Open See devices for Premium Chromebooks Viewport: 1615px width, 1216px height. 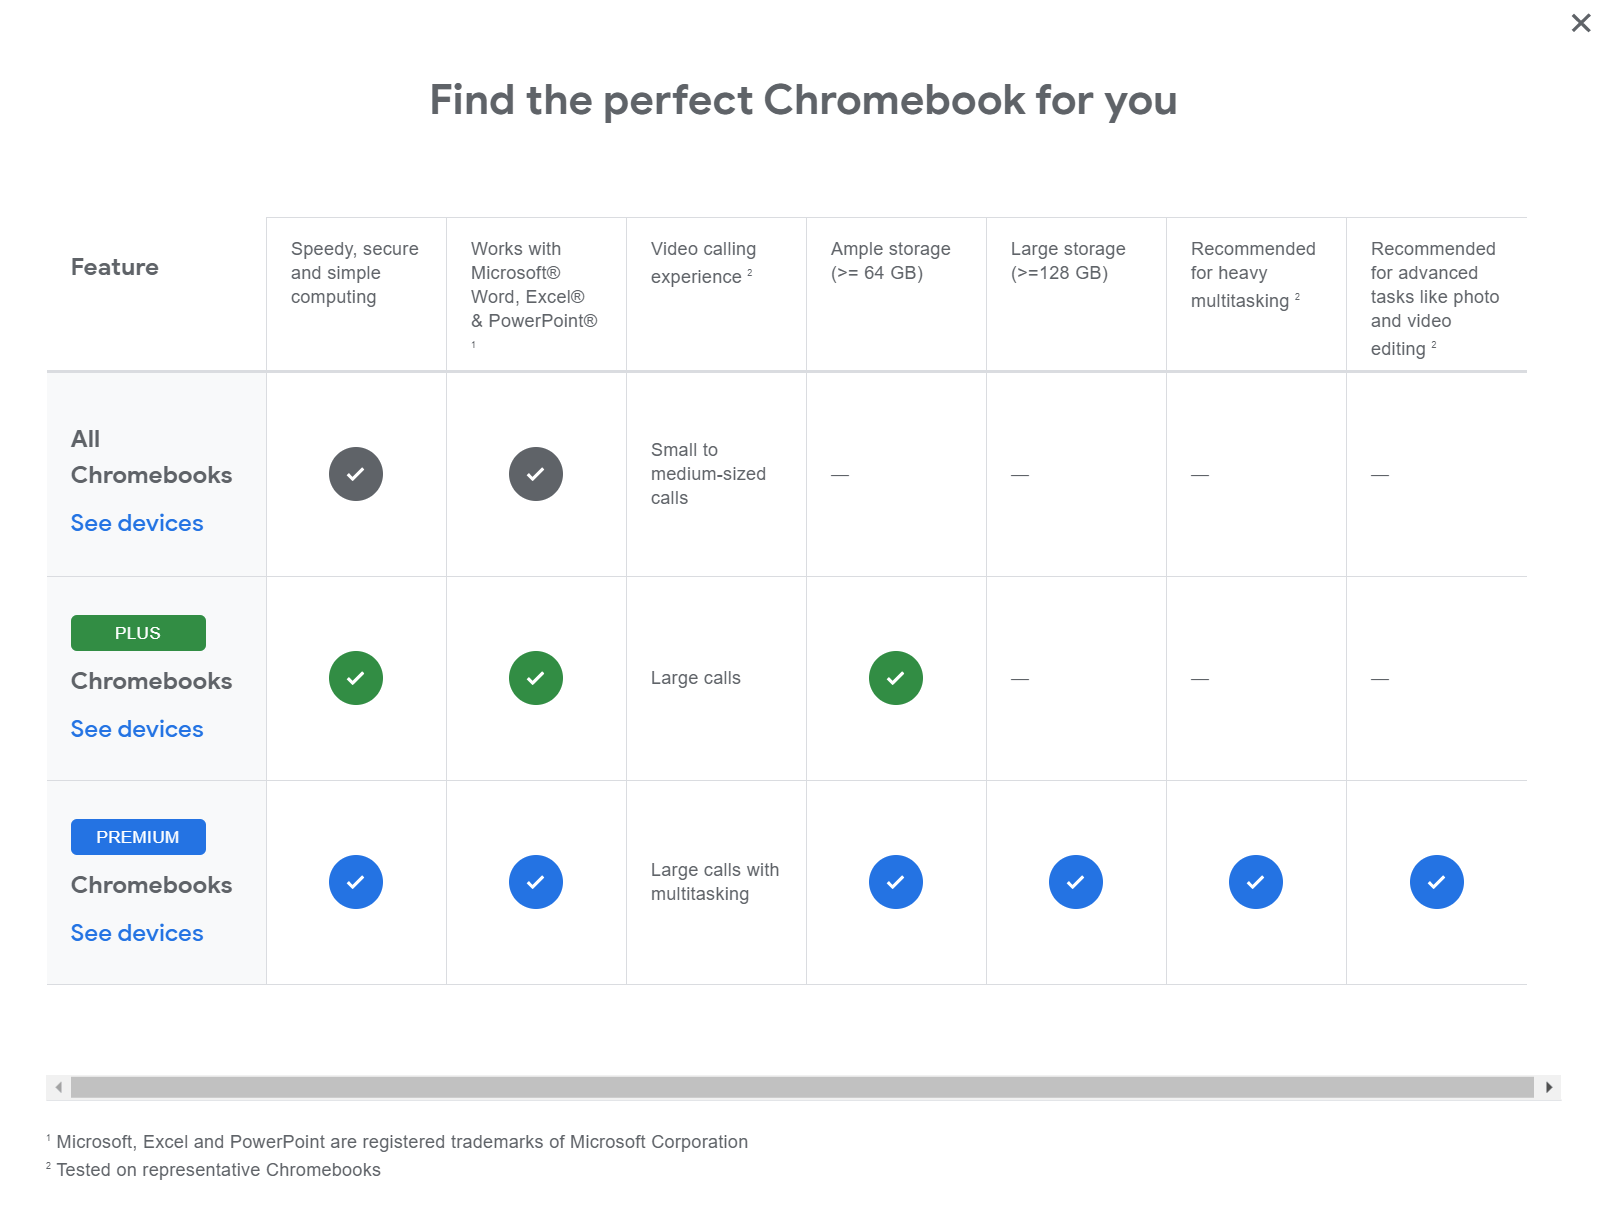136,933
